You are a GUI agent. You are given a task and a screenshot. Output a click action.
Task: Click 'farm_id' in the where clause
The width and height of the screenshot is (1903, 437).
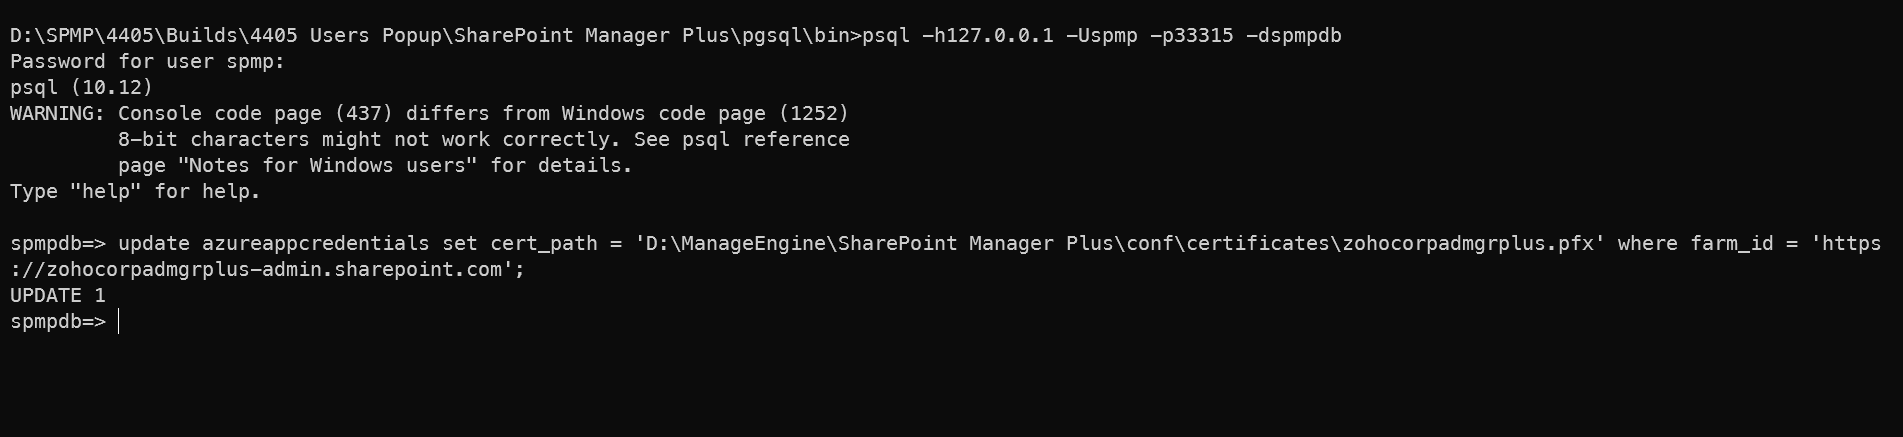coord(1732,244)
